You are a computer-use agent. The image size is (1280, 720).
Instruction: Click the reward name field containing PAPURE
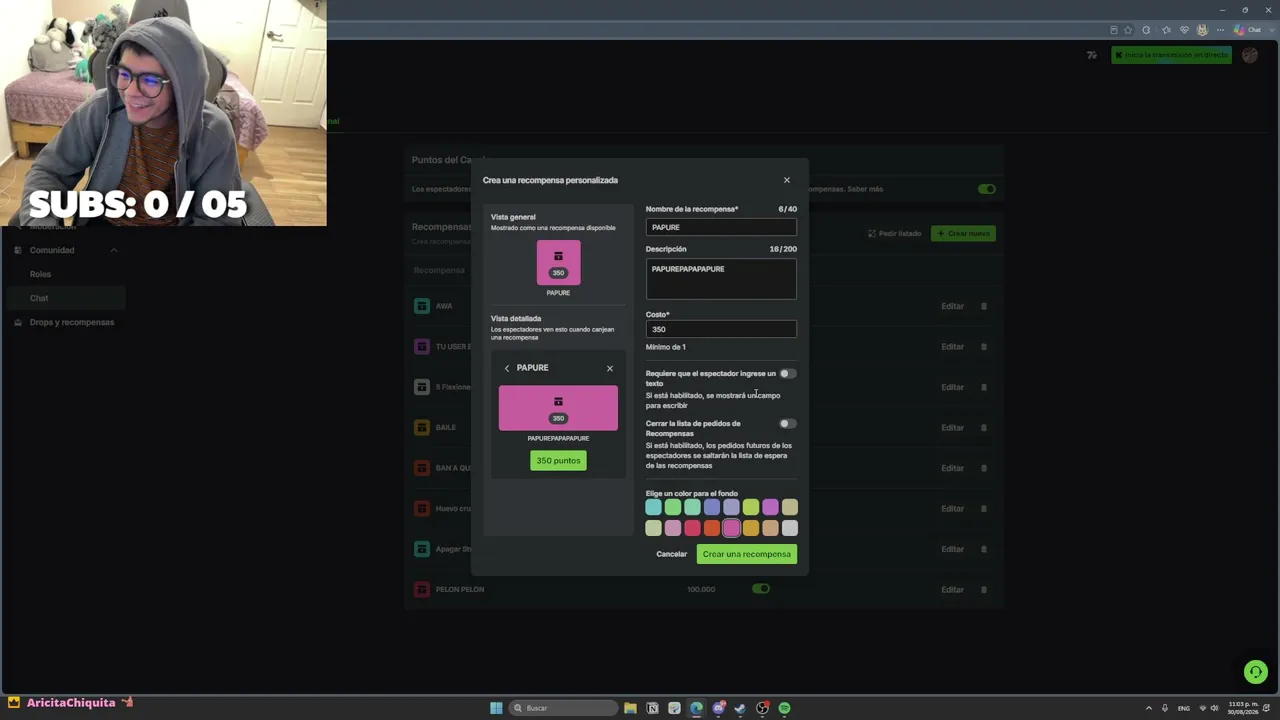click(x=721, y=227)
